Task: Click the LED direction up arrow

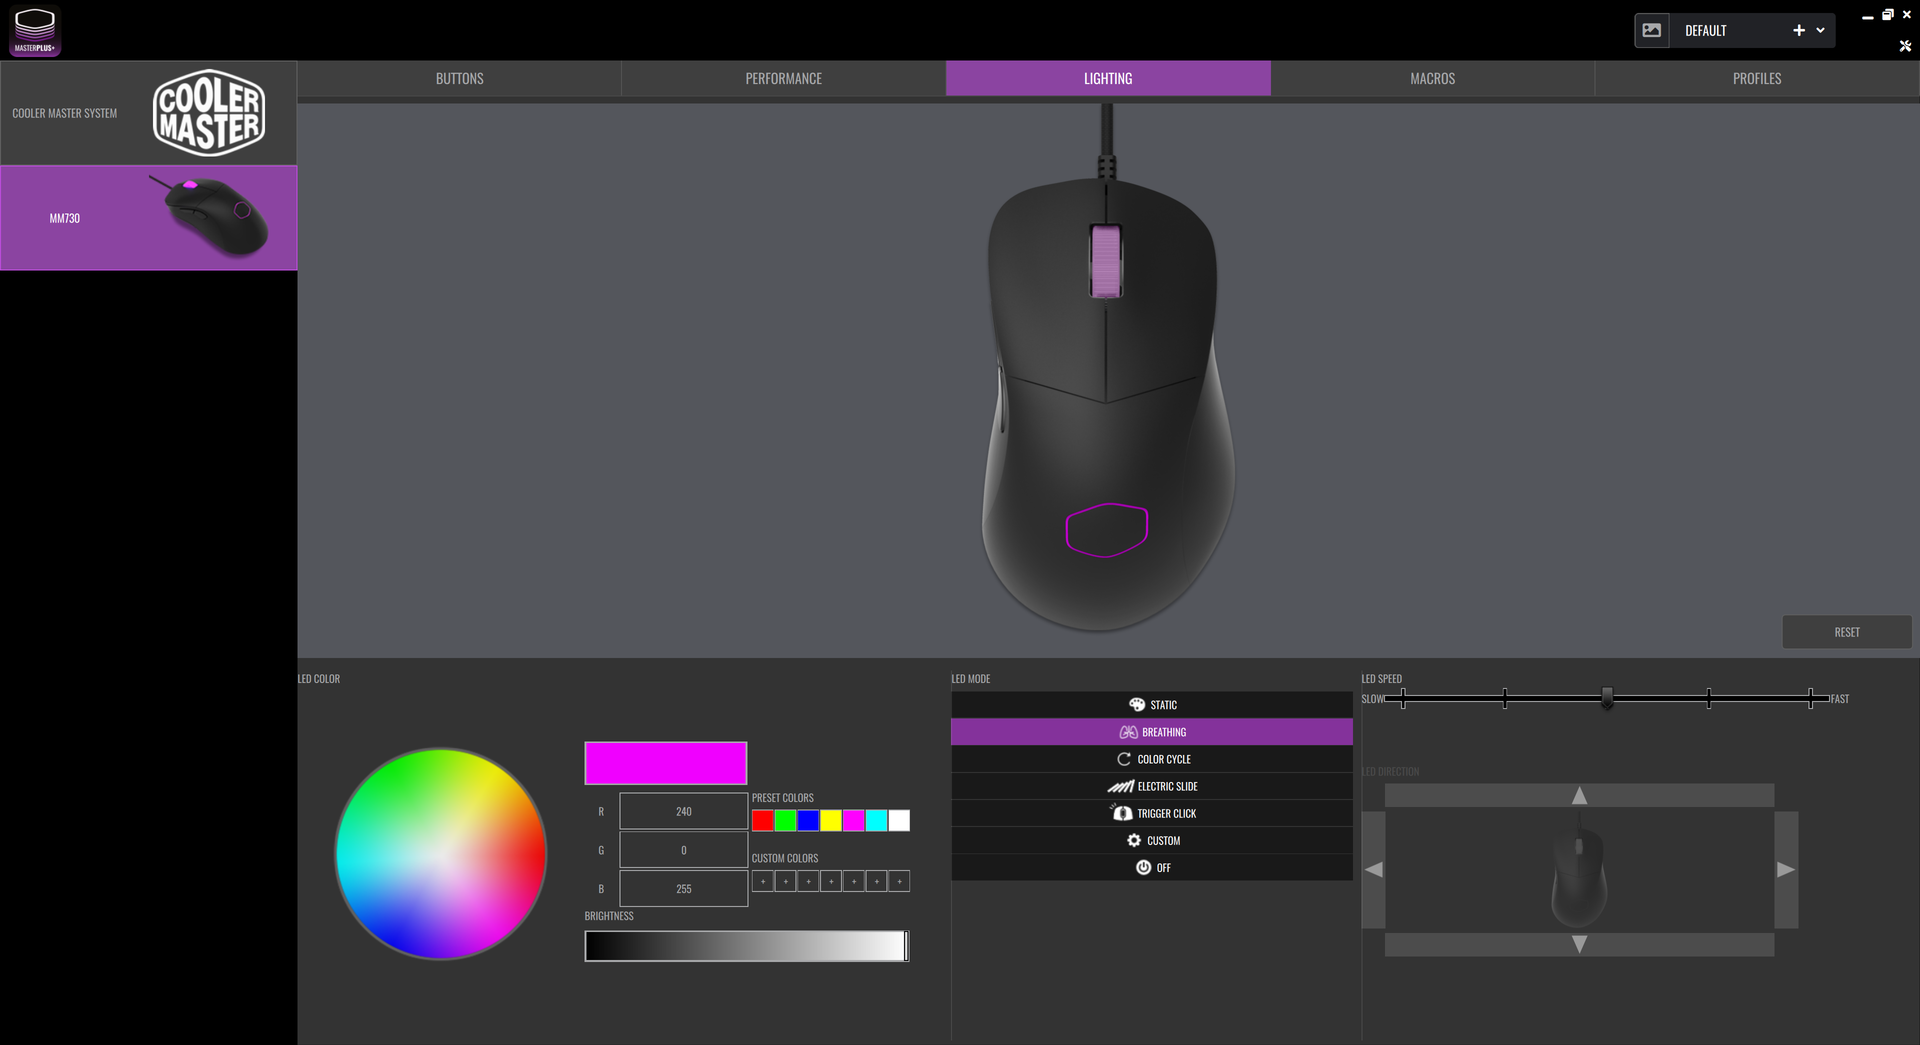Action: tap(1579, 796)
